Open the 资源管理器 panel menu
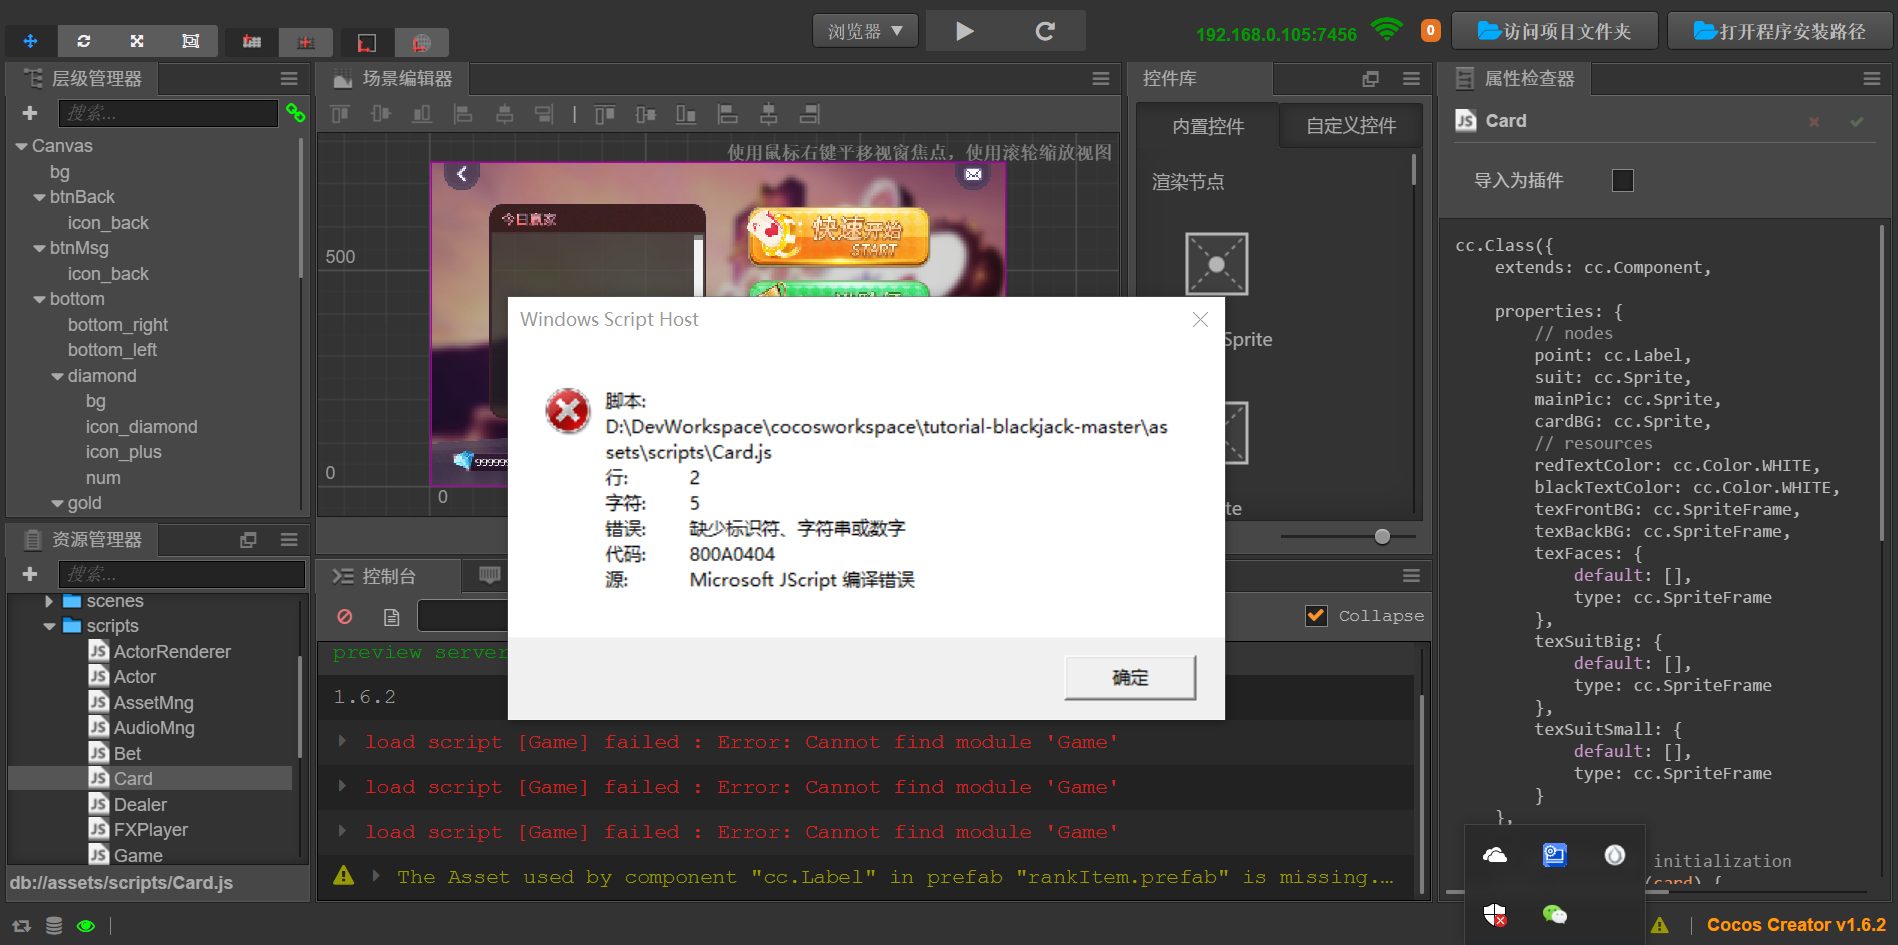1898x945 pixels. click(289, 540)
